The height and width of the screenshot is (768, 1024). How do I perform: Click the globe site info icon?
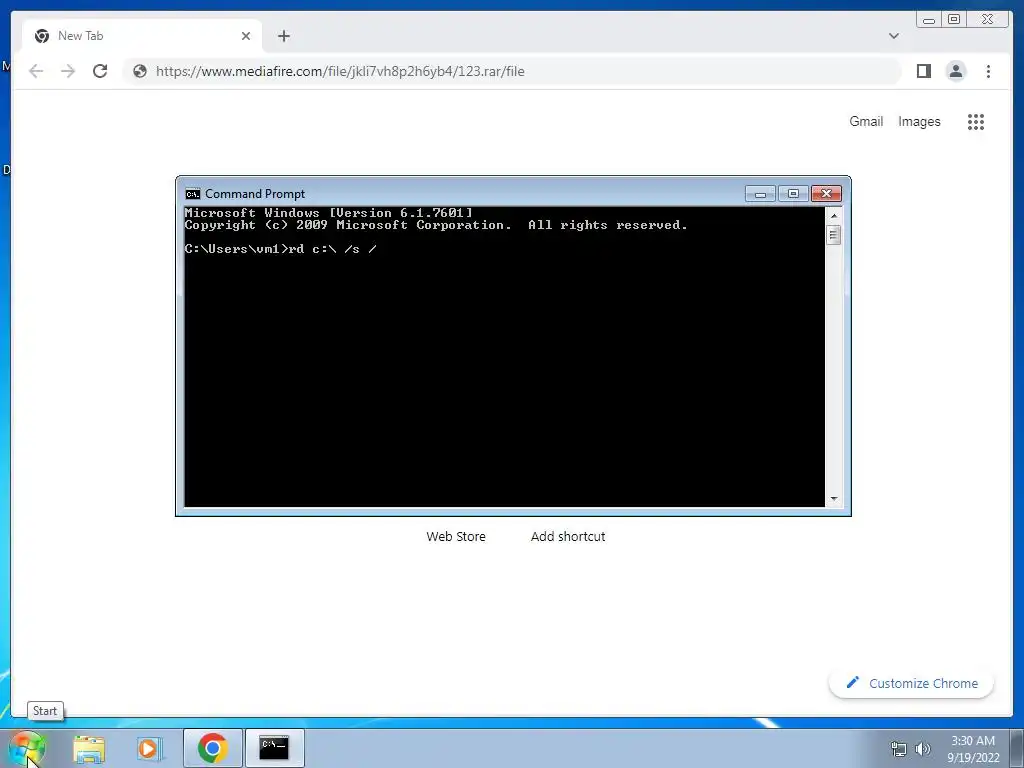(x=140, y=71)
